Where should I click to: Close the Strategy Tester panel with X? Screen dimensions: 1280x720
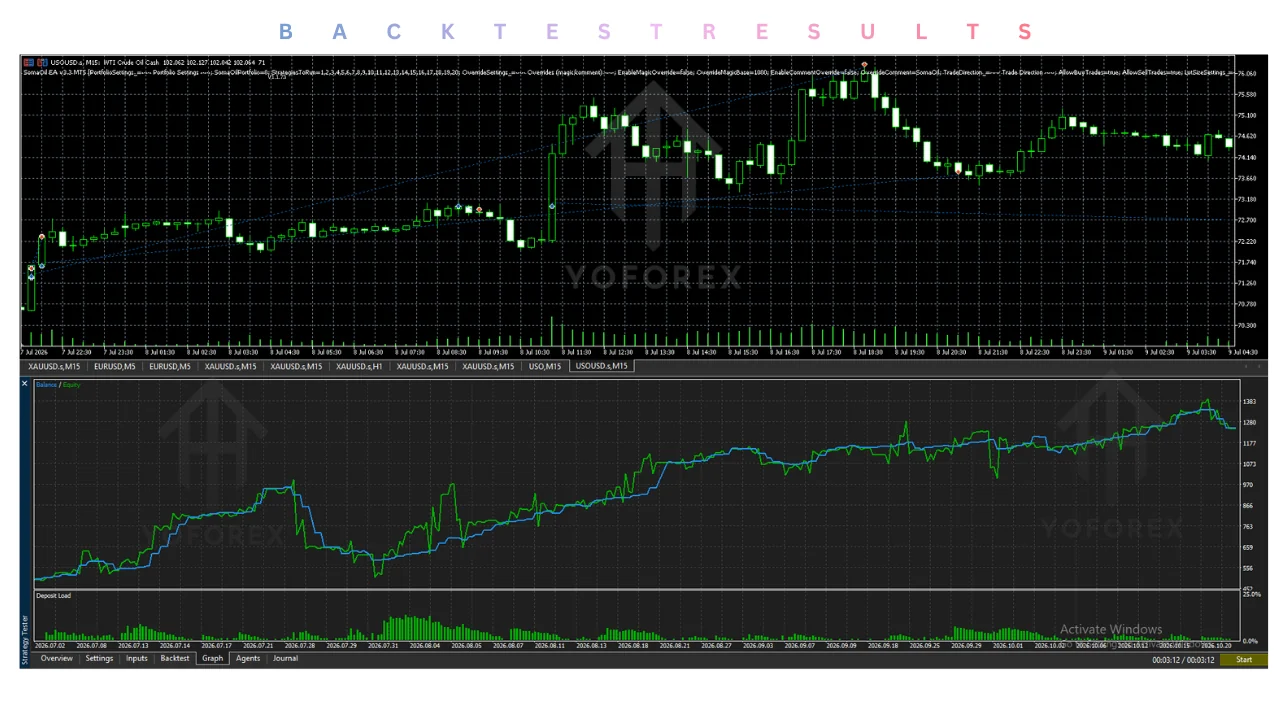25,384
